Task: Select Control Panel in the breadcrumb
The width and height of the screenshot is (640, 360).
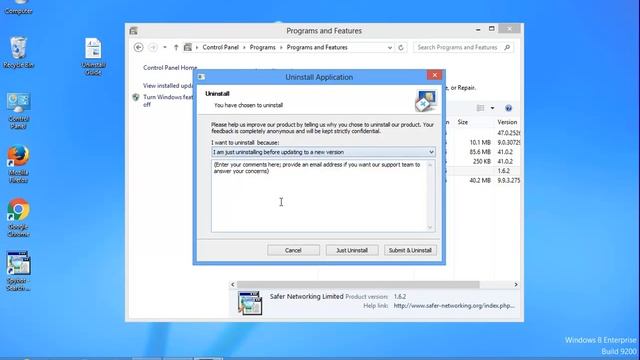Action: coord(220,47)
